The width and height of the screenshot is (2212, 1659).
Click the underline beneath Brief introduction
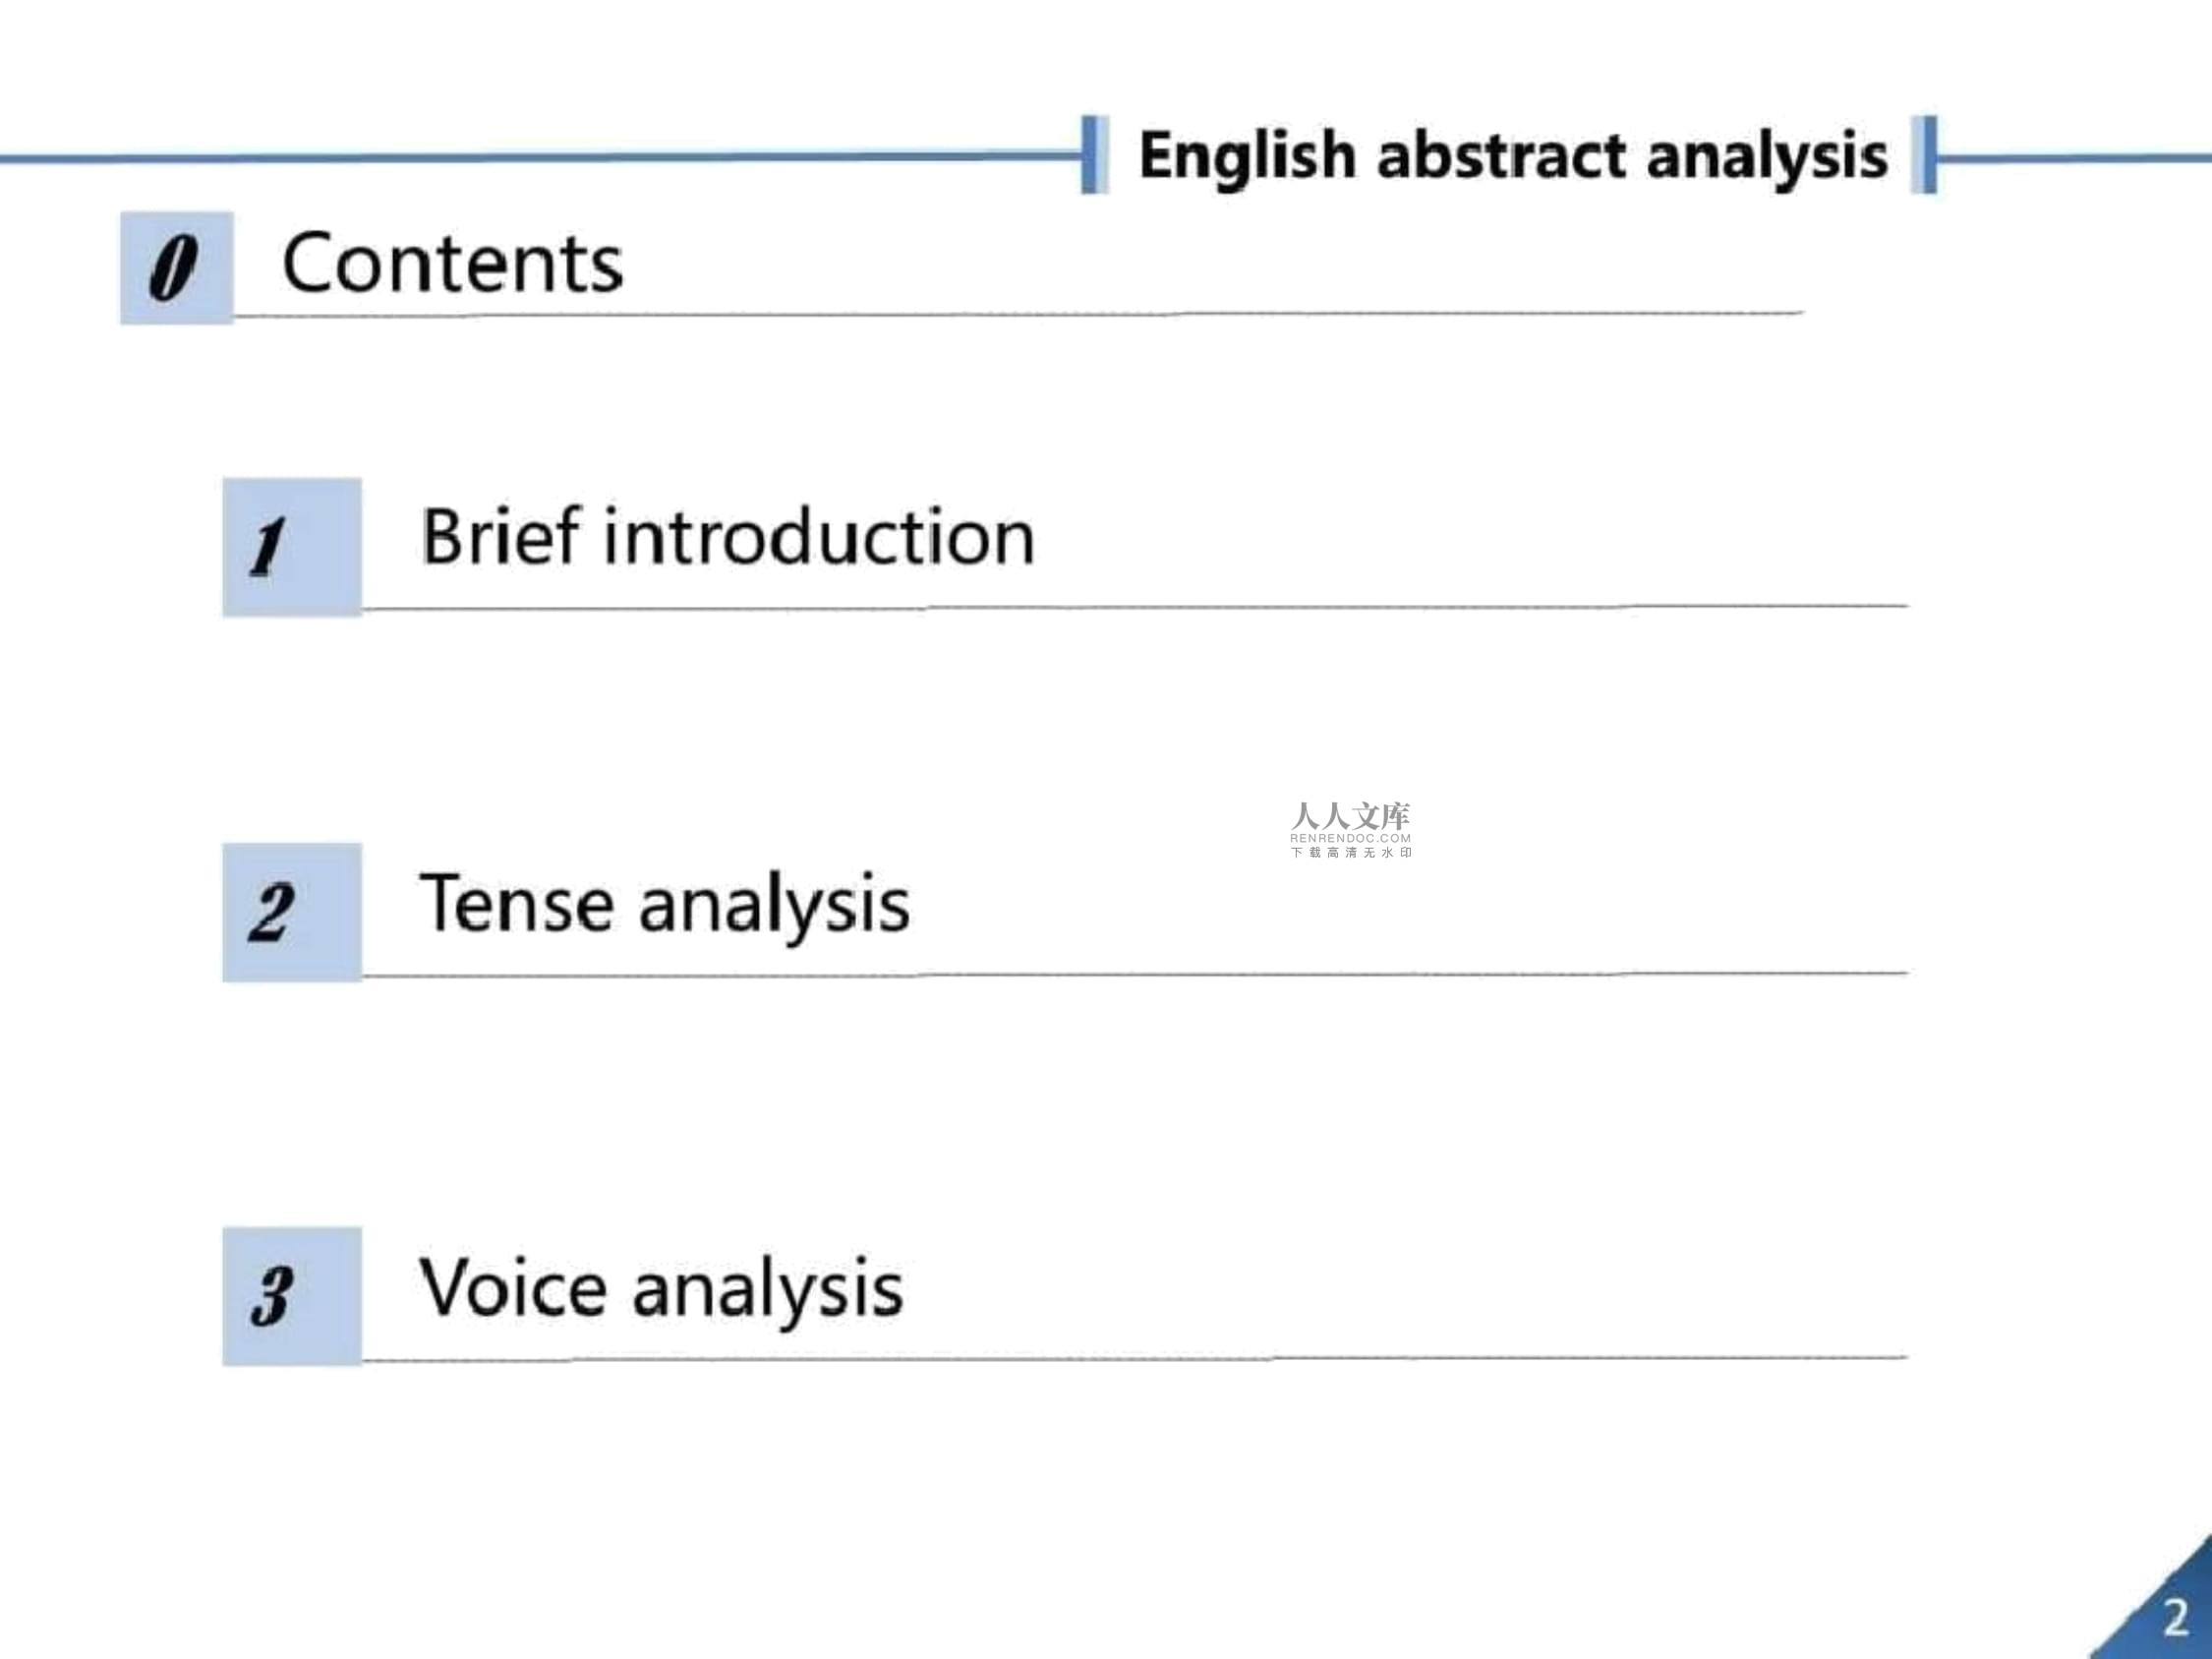(1135, 607)
